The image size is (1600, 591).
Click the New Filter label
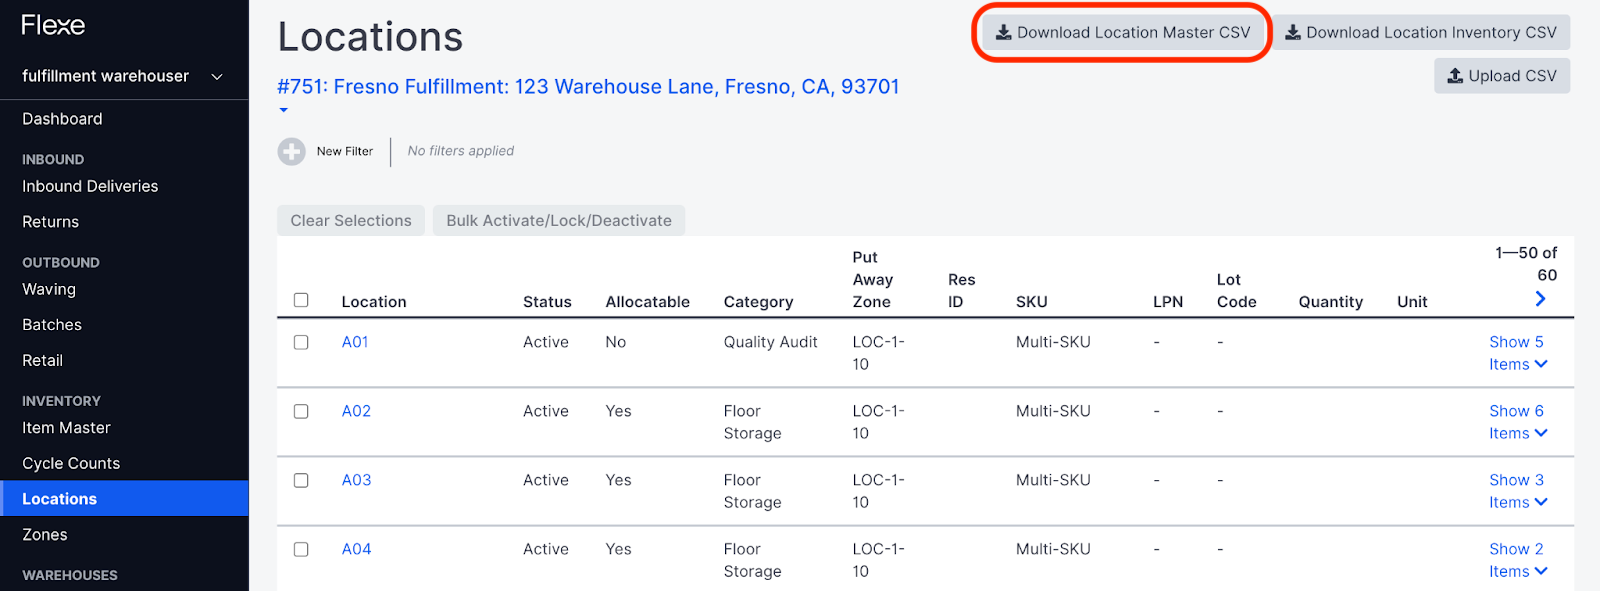point(345,151)
